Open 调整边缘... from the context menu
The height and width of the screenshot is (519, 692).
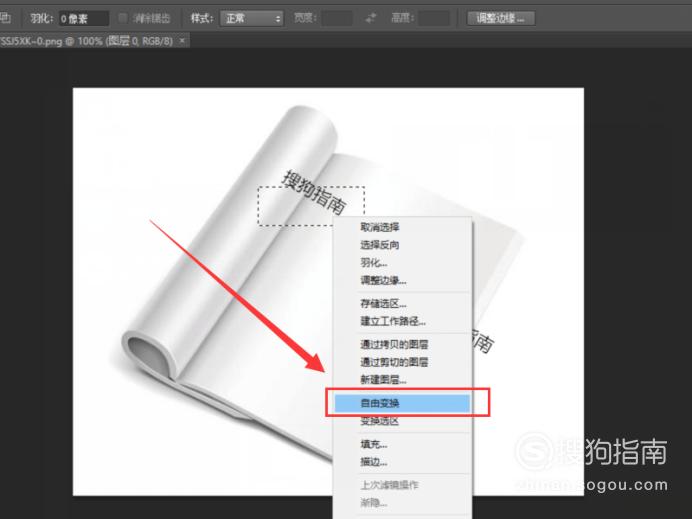[x=402, y=280]
